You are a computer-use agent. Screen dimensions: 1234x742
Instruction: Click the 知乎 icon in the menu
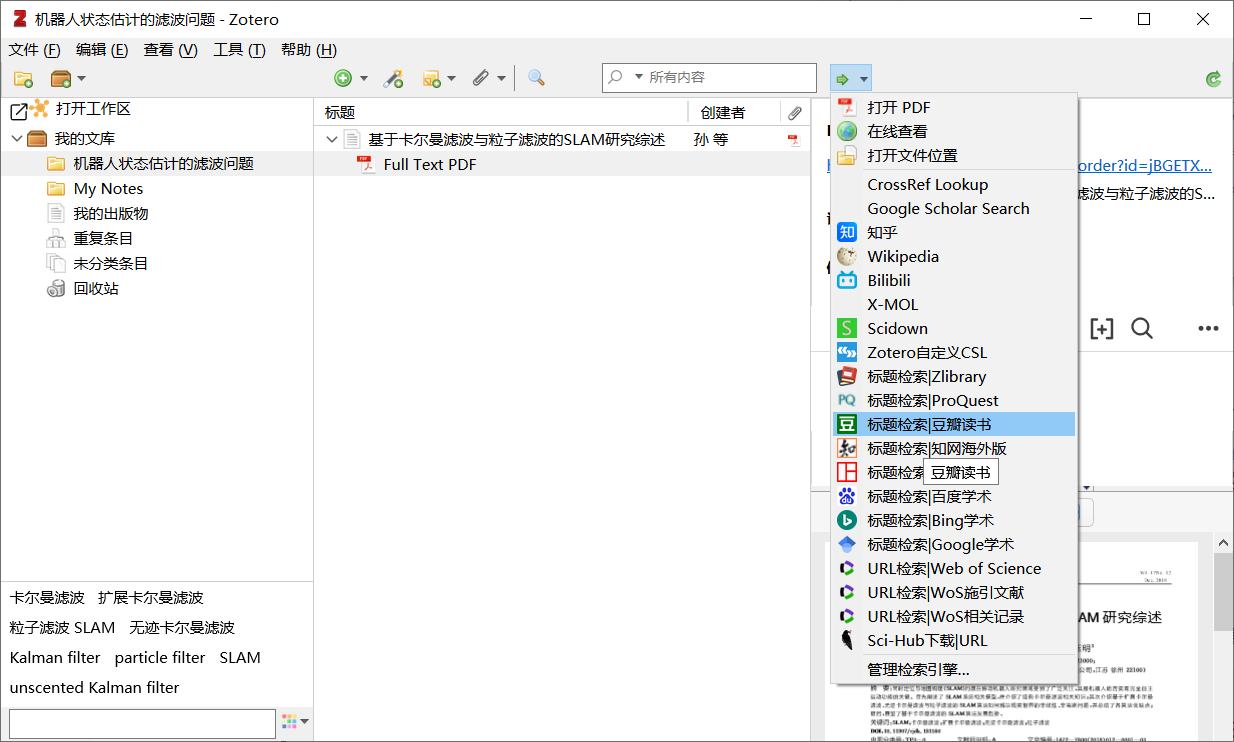pos(847,232)
